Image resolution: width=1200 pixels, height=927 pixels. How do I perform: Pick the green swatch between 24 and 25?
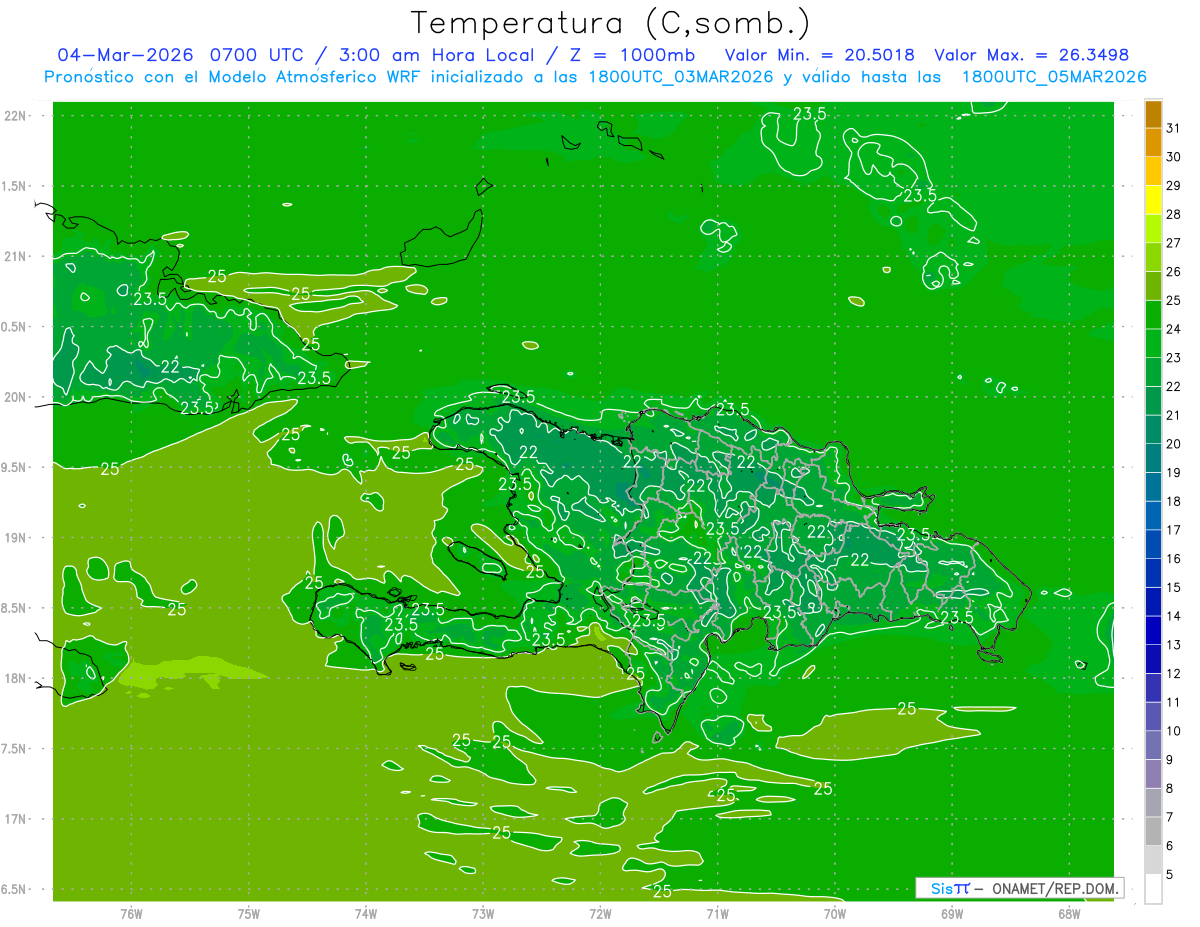1153,315
